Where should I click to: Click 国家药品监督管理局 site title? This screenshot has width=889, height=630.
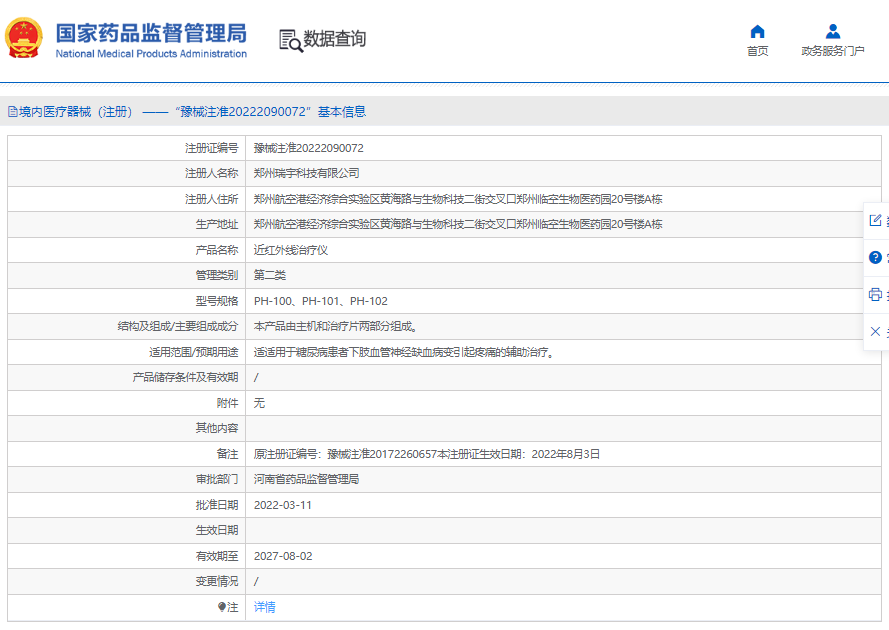(x=151, y=33)
